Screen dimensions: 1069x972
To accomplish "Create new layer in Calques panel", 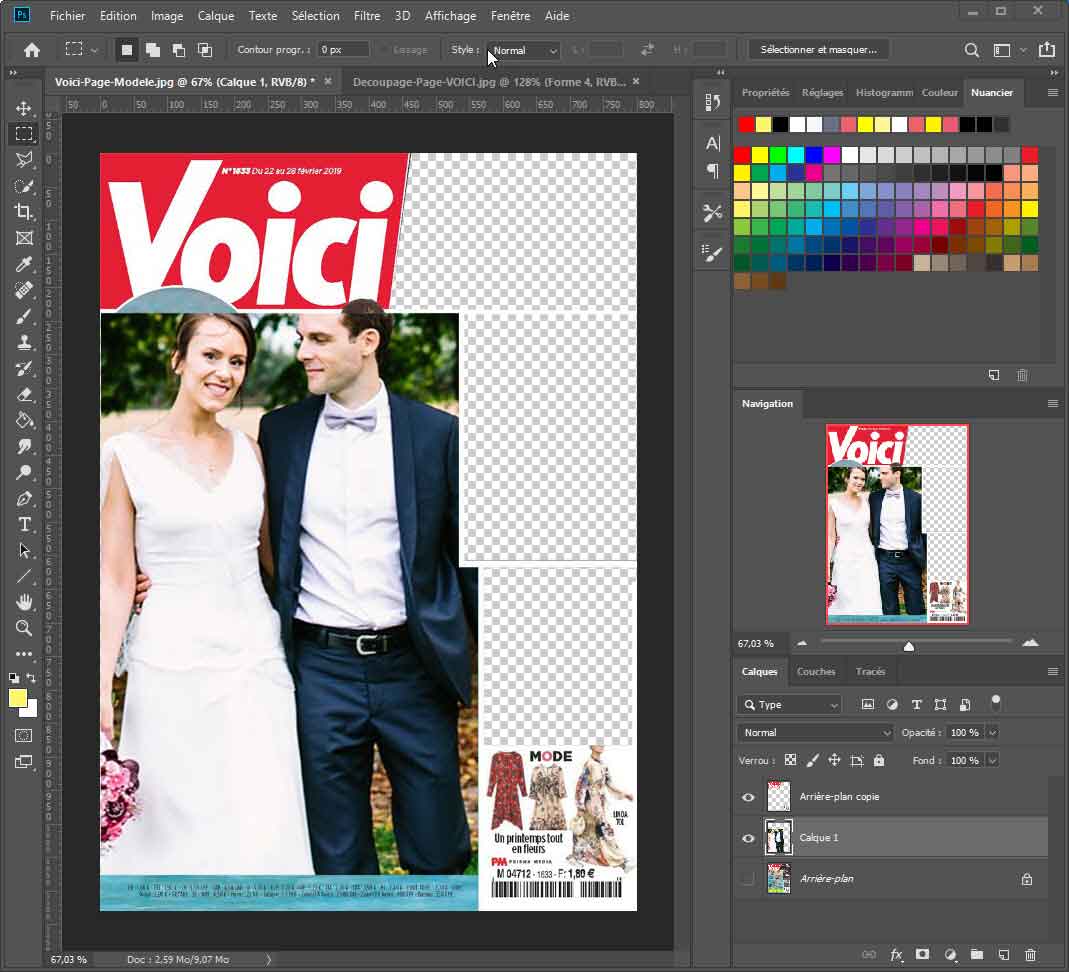I will (1004, 955).
